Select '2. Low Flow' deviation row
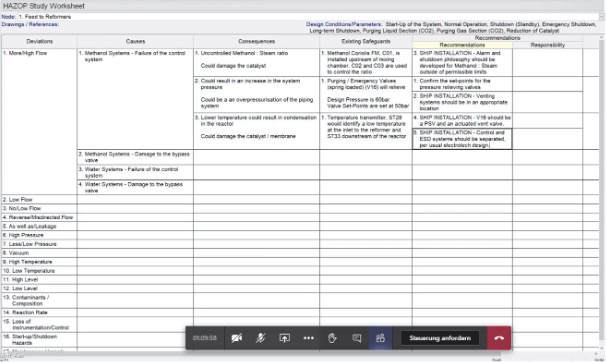This screenshot has height=362, width=606. coord(39,199)
